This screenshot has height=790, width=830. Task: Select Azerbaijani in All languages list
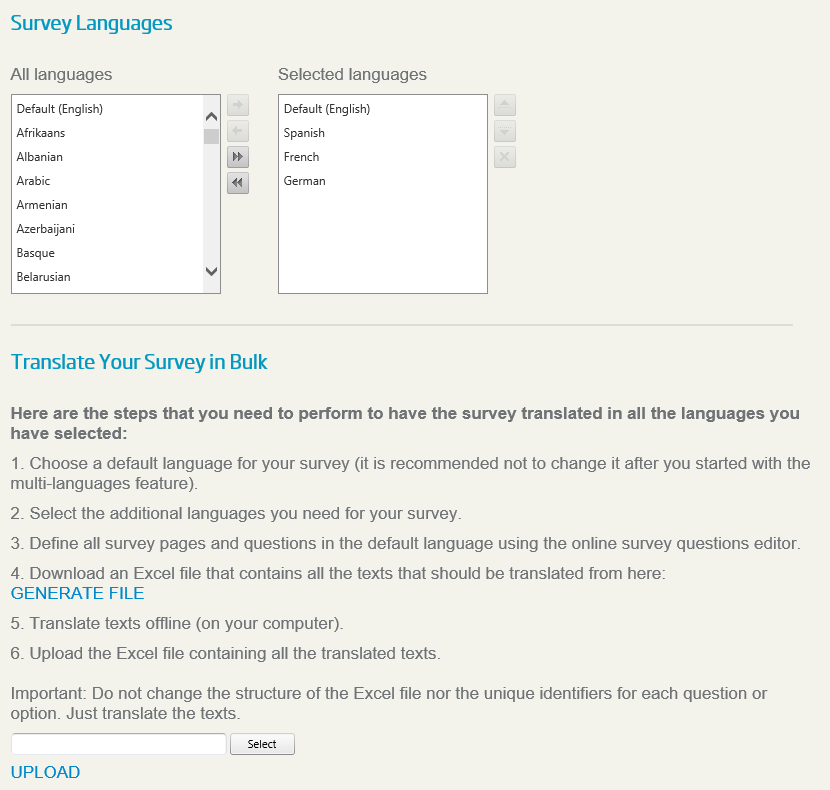(107, 229)
